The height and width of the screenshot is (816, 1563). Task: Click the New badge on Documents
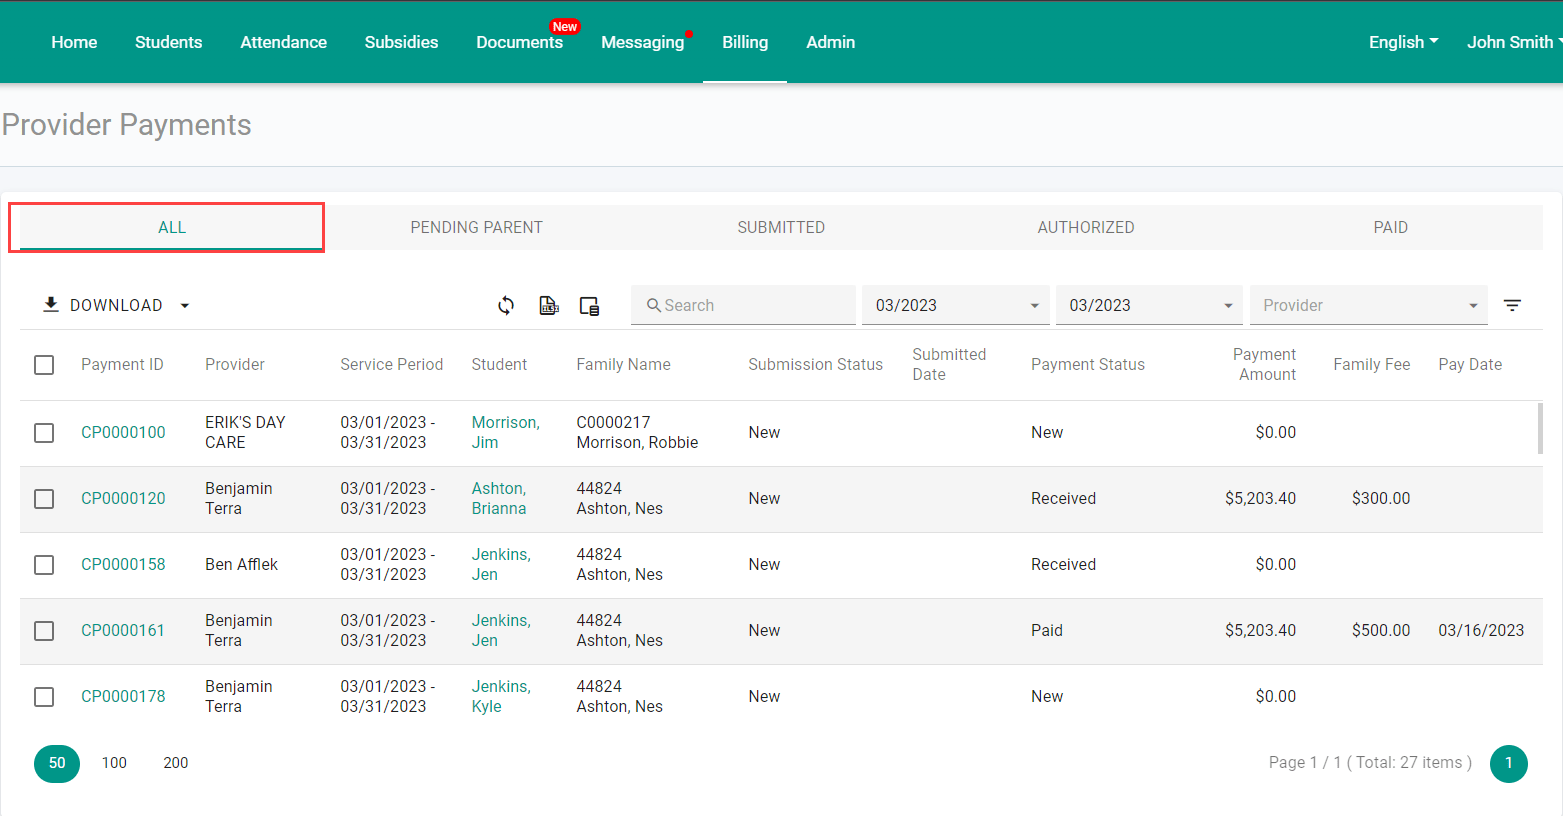coord(565,27)
